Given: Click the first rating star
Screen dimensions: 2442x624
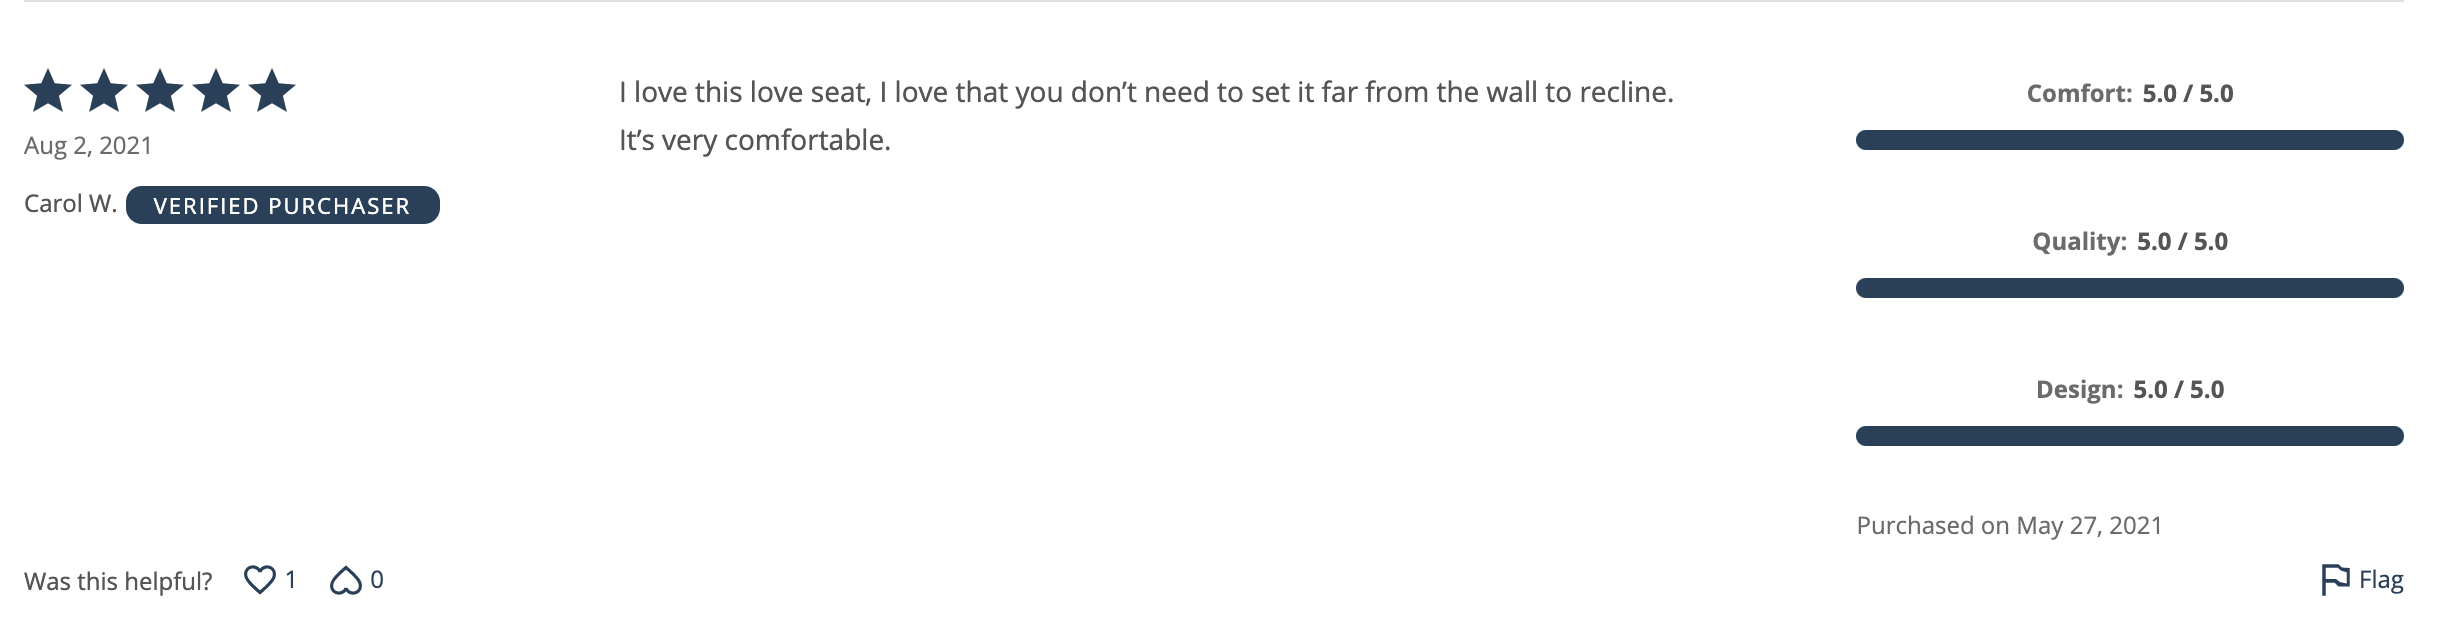Looking at the screenshot, I should [x=48, y=91].
